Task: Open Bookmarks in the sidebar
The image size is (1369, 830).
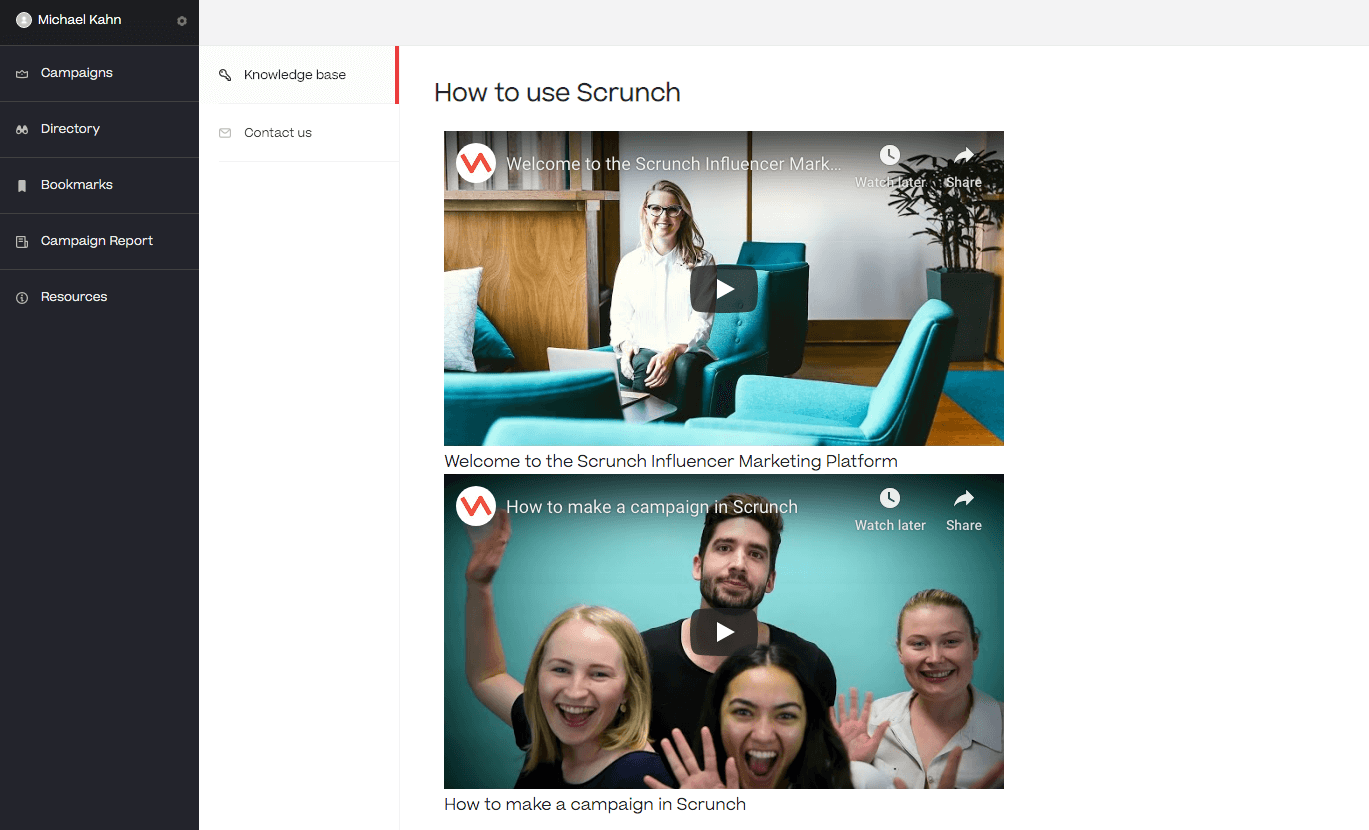Action: click(99, 185)
